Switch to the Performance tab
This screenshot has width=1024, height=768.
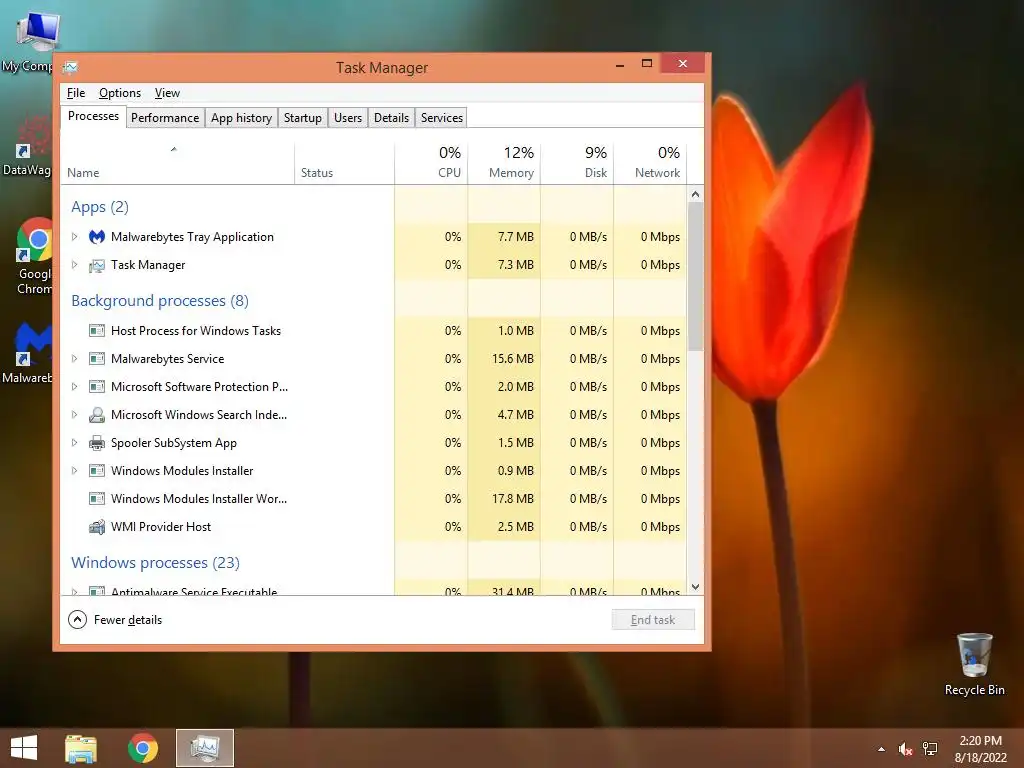pyautogui.click(x=165, y=118)
